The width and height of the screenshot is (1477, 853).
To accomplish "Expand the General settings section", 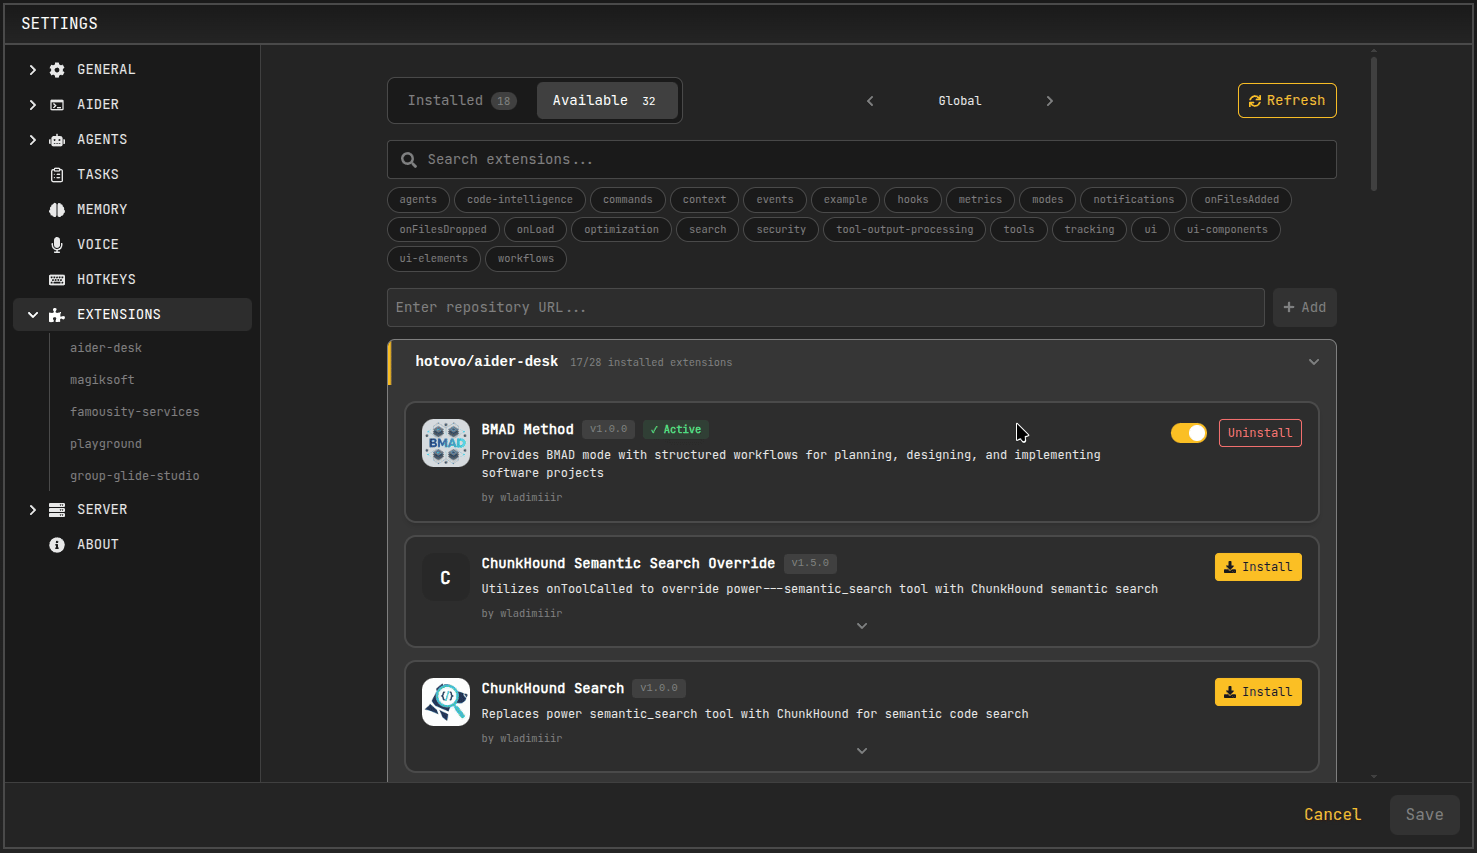I will point(33,70).
